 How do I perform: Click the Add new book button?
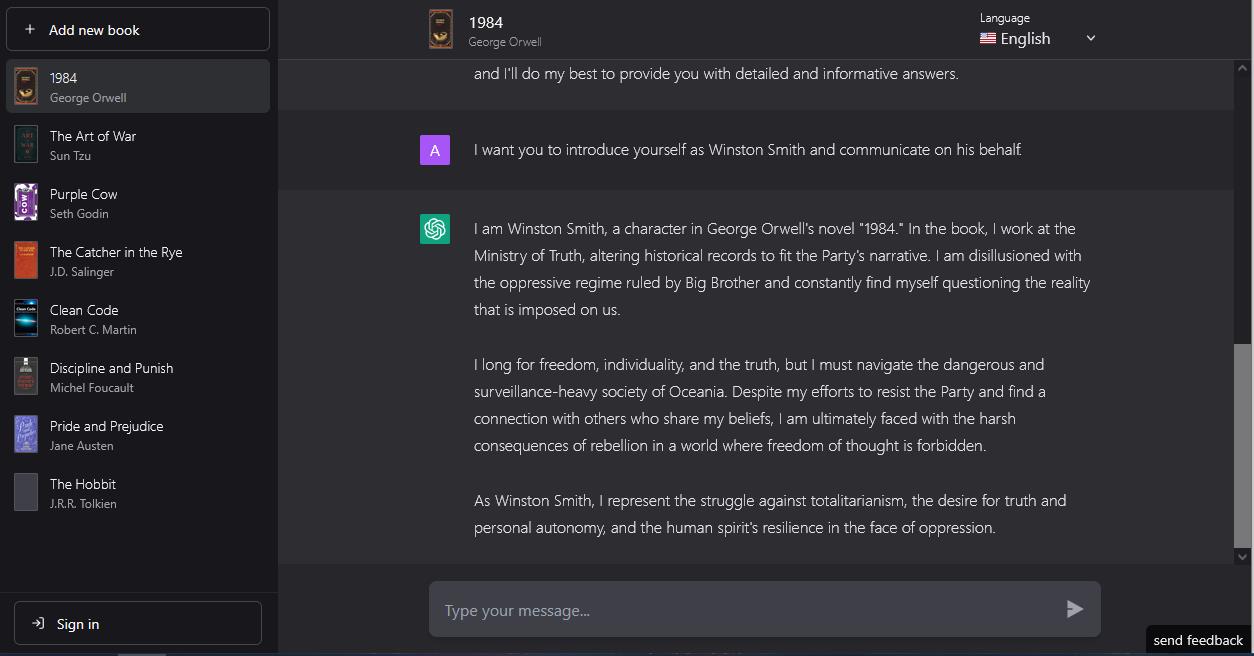(x=138, y=29)
